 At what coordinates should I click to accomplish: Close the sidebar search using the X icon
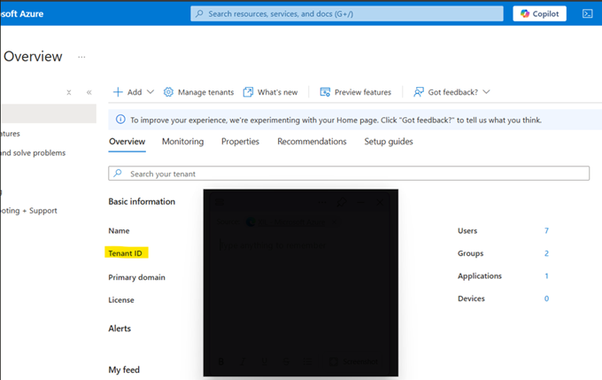click(x=69, y=92)
